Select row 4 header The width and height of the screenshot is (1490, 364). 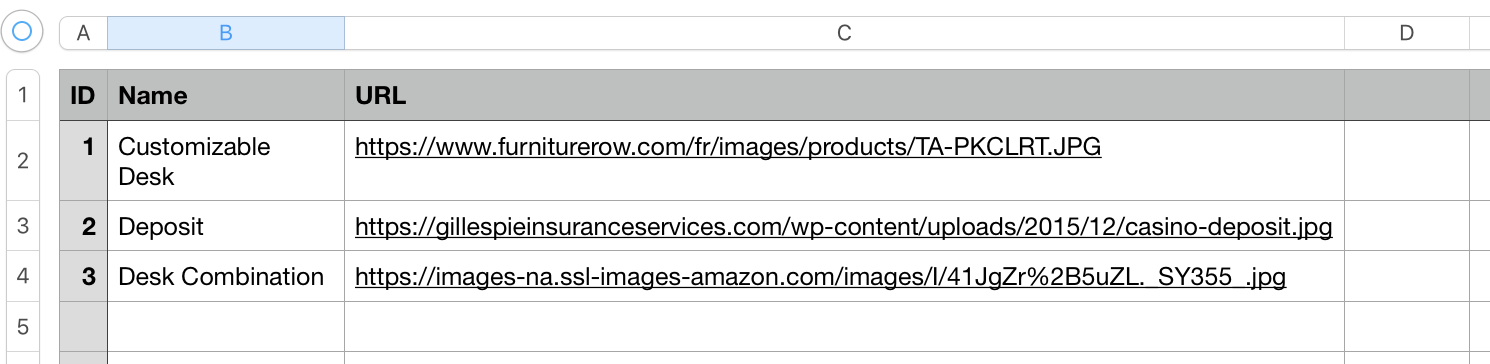(23, 276)
